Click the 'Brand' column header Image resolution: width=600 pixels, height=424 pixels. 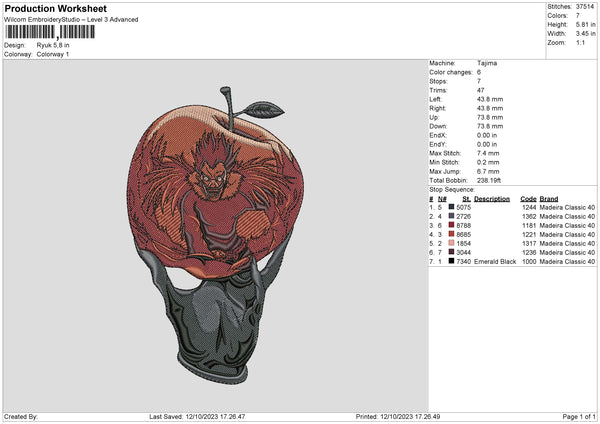click(549, 199)
